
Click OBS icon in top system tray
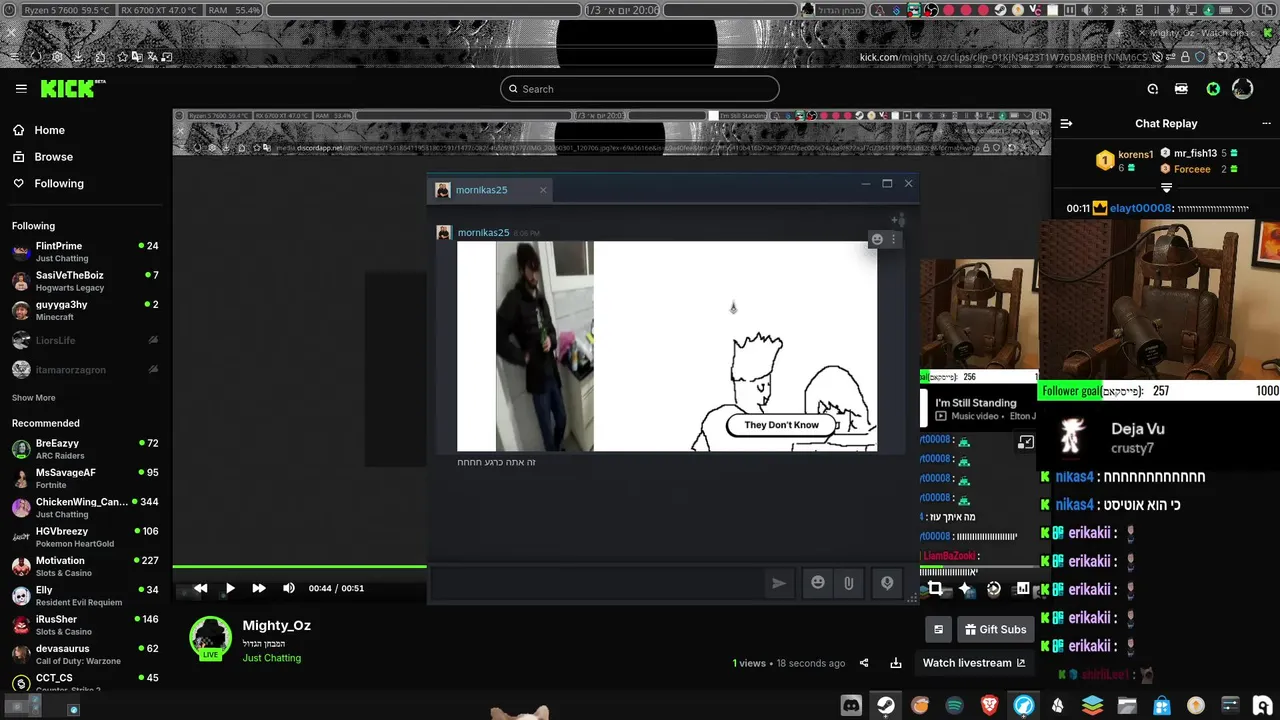click(x=931, y=10)
